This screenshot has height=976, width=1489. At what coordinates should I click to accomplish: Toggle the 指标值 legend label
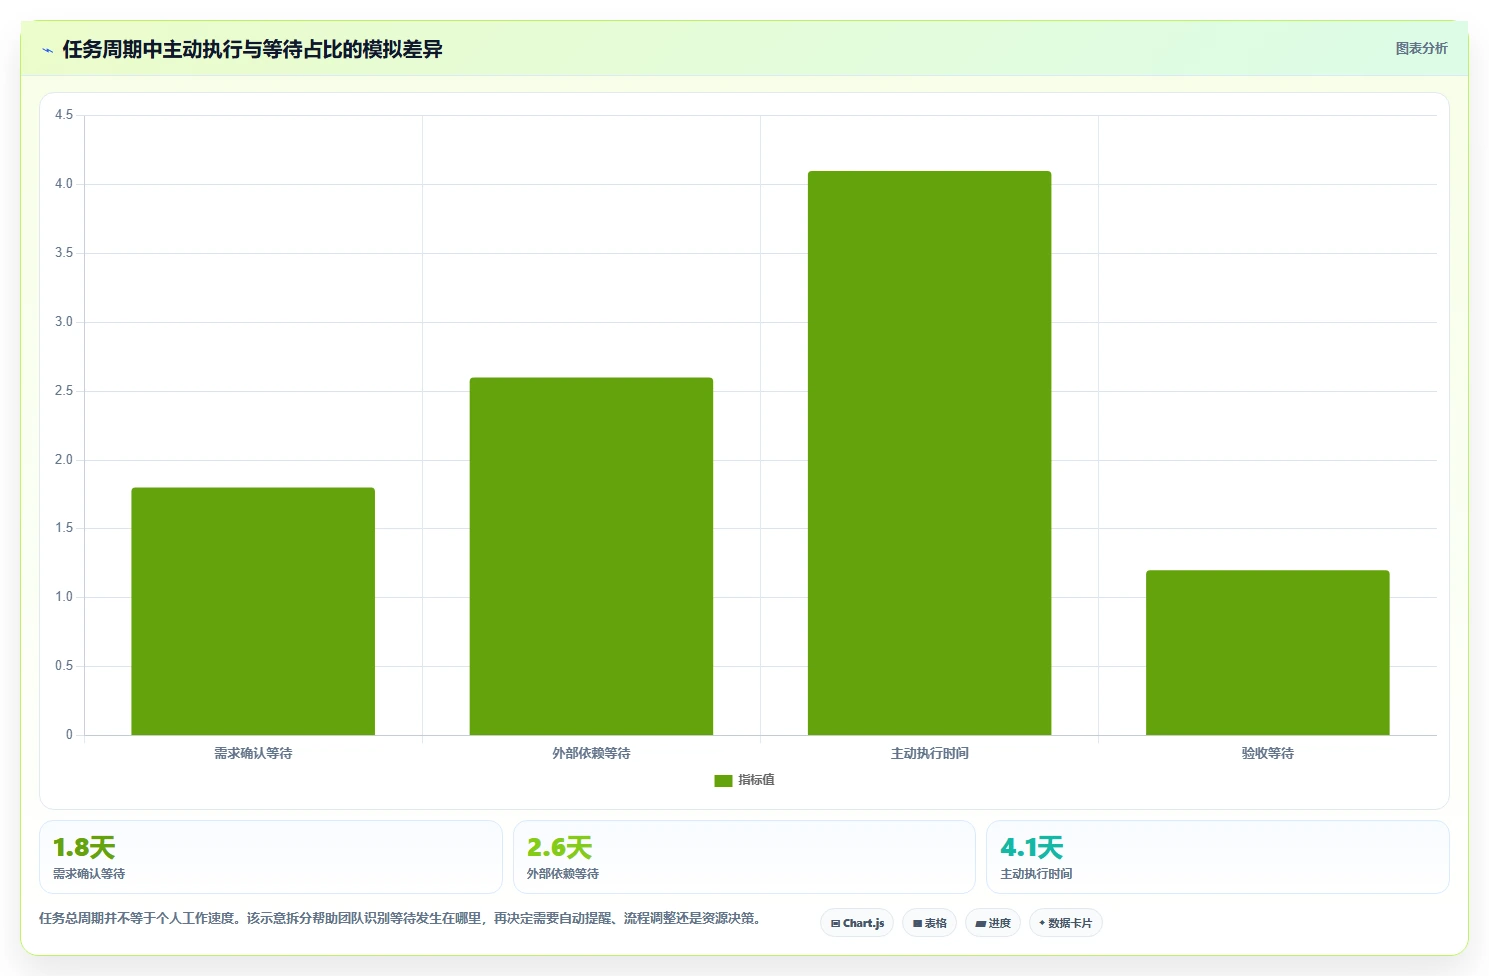(x=756, y=780)
